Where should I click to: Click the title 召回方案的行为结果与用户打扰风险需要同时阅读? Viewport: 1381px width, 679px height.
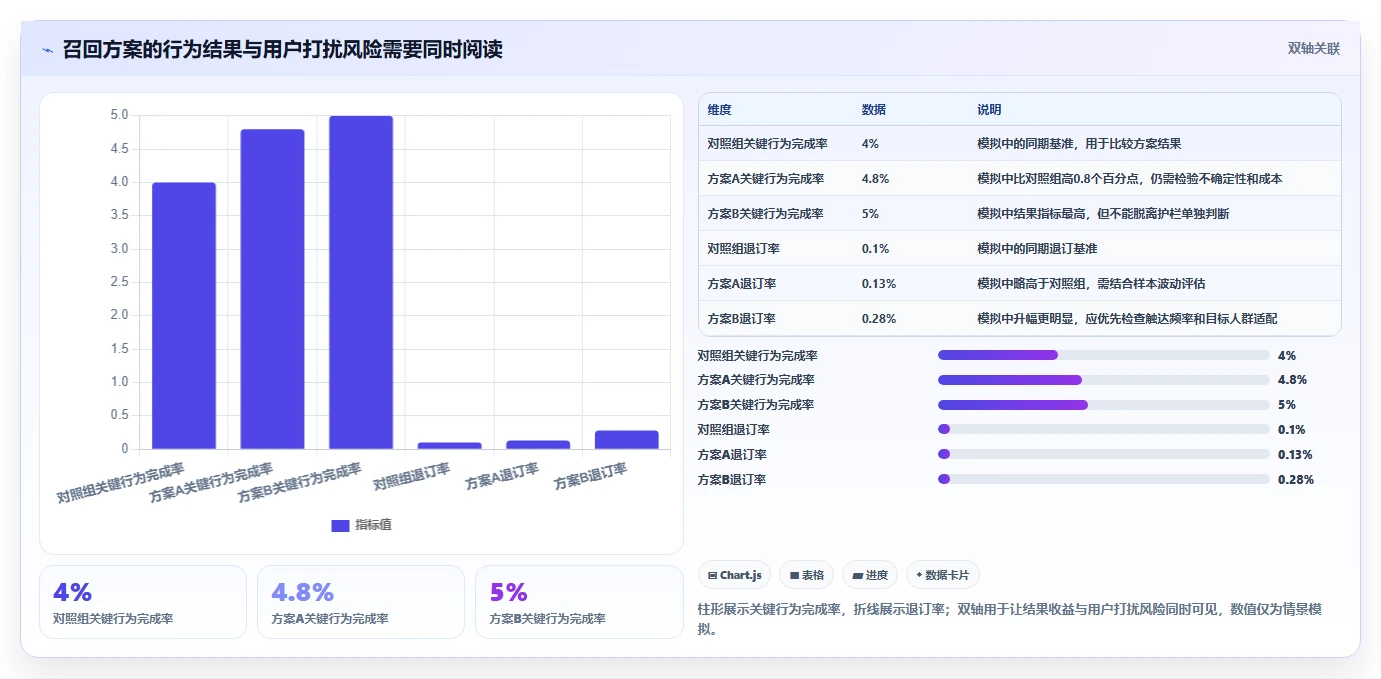point(282,49)
